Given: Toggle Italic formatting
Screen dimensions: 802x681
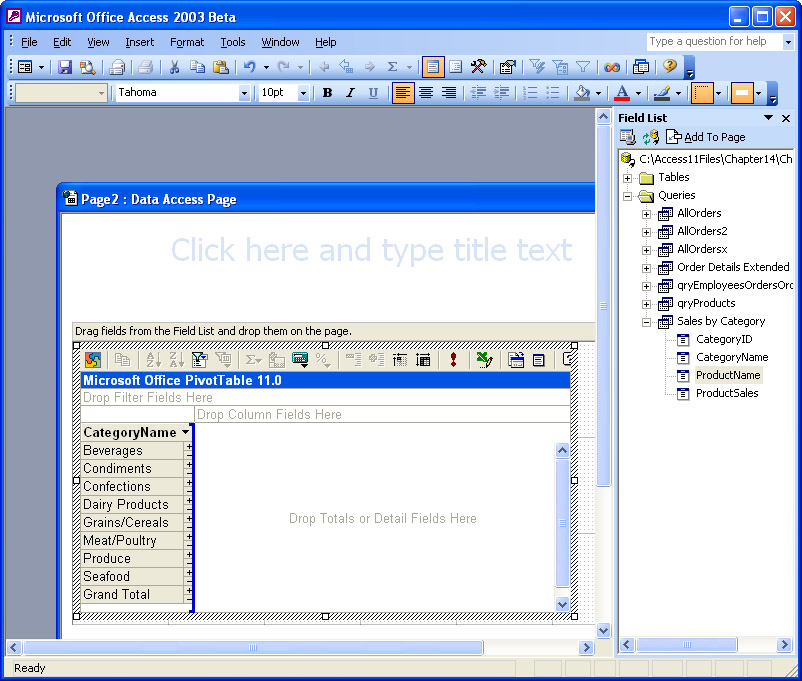Looking at the screenshot, I should click(350, 93).
